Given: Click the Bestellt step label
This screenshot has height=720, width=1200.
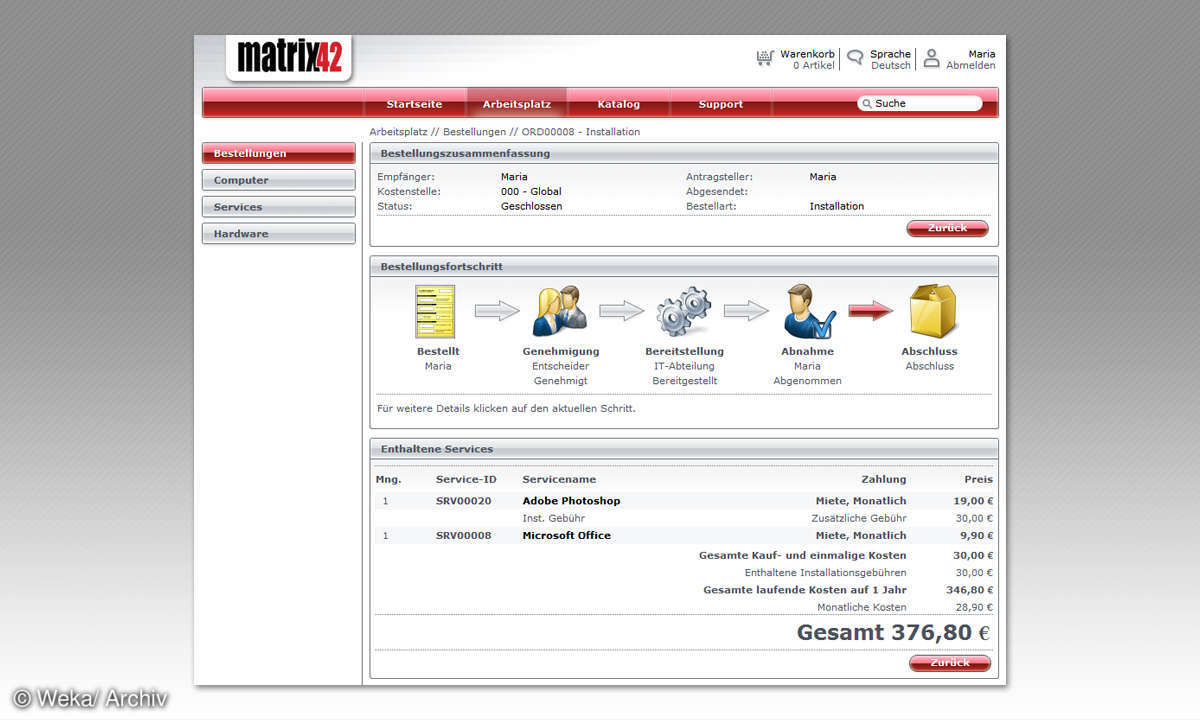Looking at the screenshot, I should pos(438,351).
